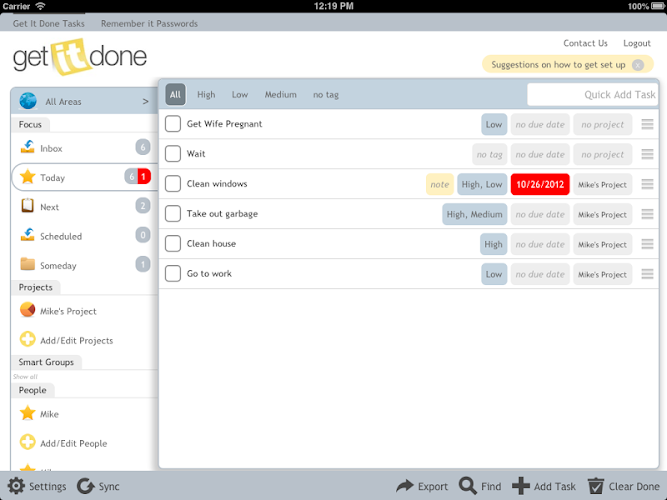This screenshot has height=500, width=667.
Task: Click reorder handle on Take out garbage row
Action: click(x=647, y=214)
